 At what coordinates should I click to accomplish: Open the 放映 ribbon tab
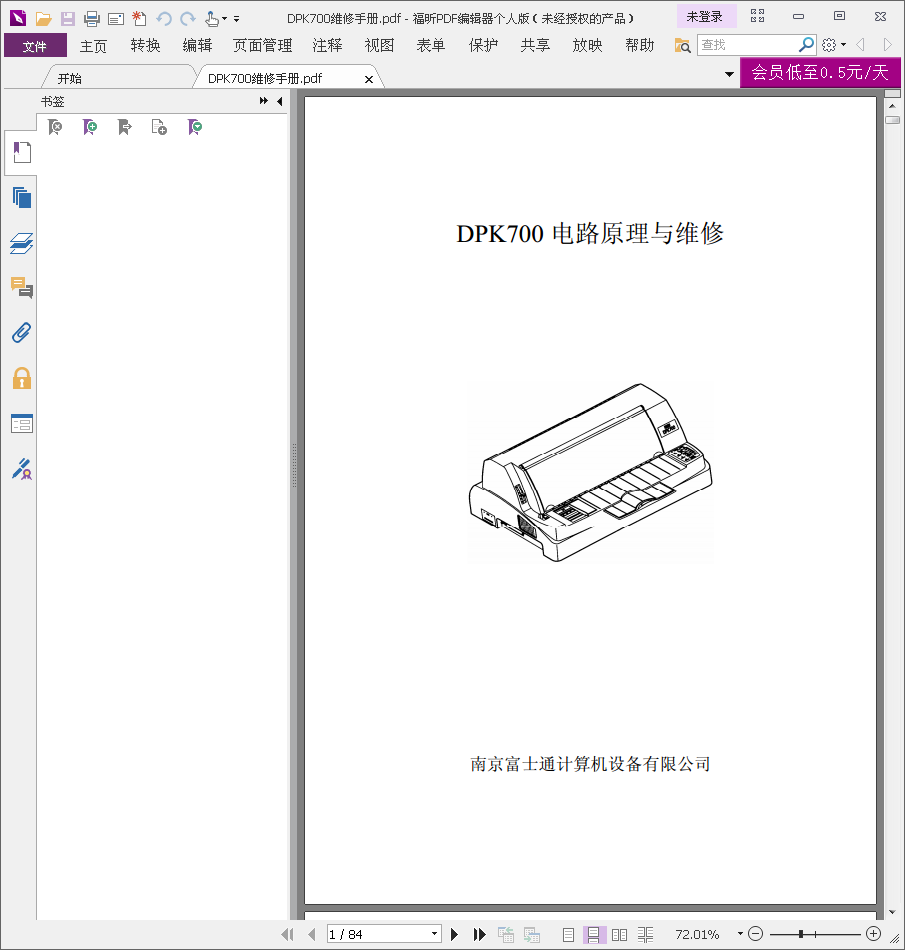588,45
